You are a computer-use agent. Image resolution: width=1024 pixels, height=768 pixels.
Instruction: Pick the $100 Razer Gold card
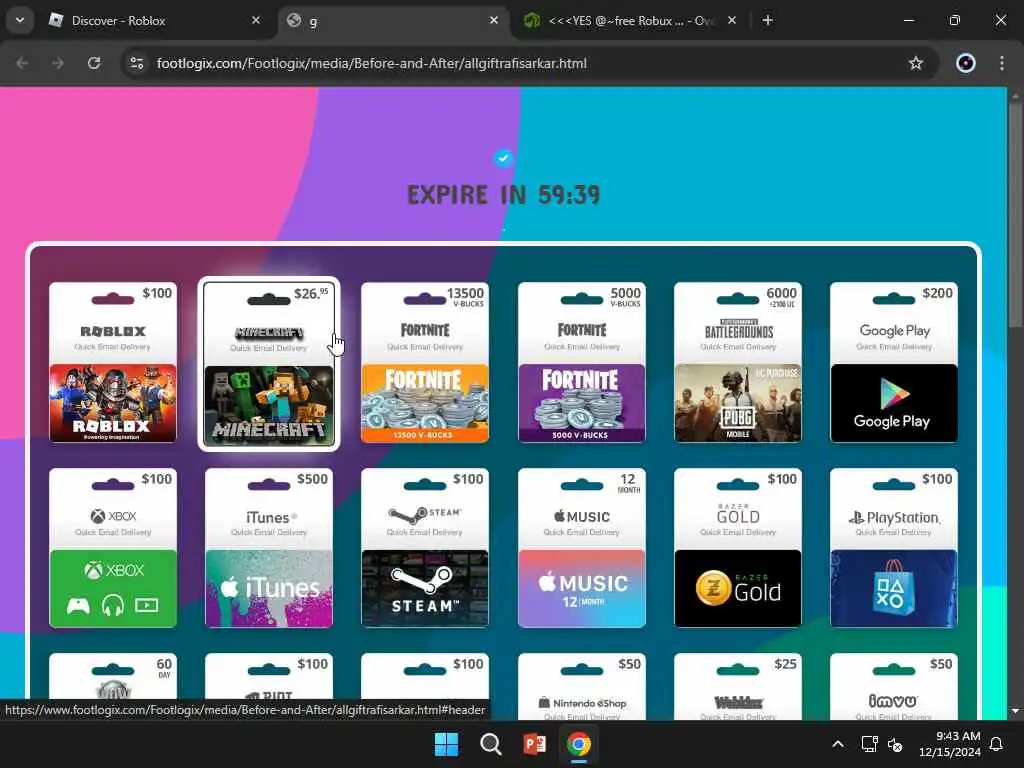pyautogui.click(x=738, y=548)
